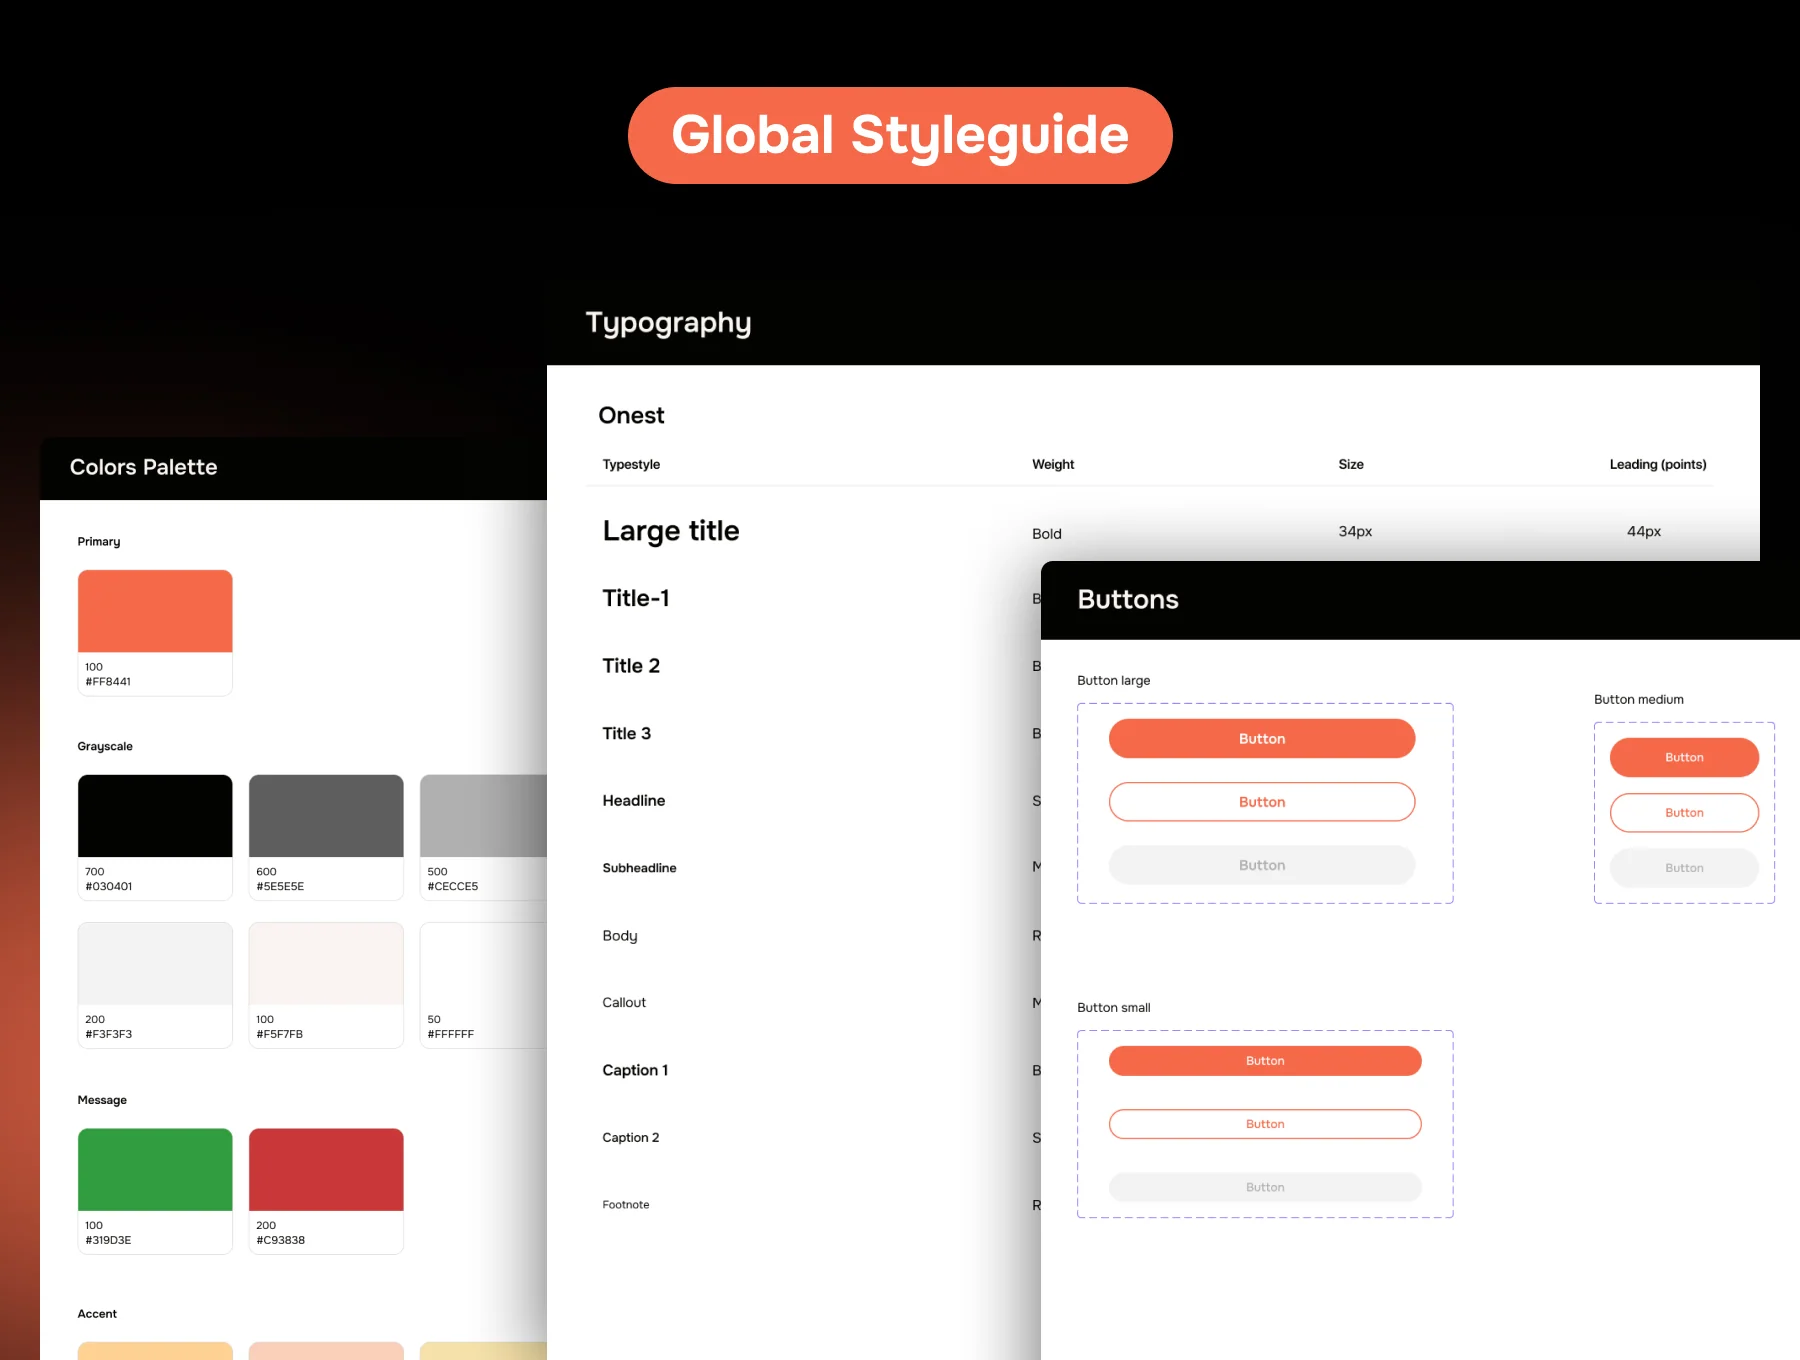Select the black #030401 grayscale swatch
Screen dimensions: 1800x1360
click(x=155, y=837)
